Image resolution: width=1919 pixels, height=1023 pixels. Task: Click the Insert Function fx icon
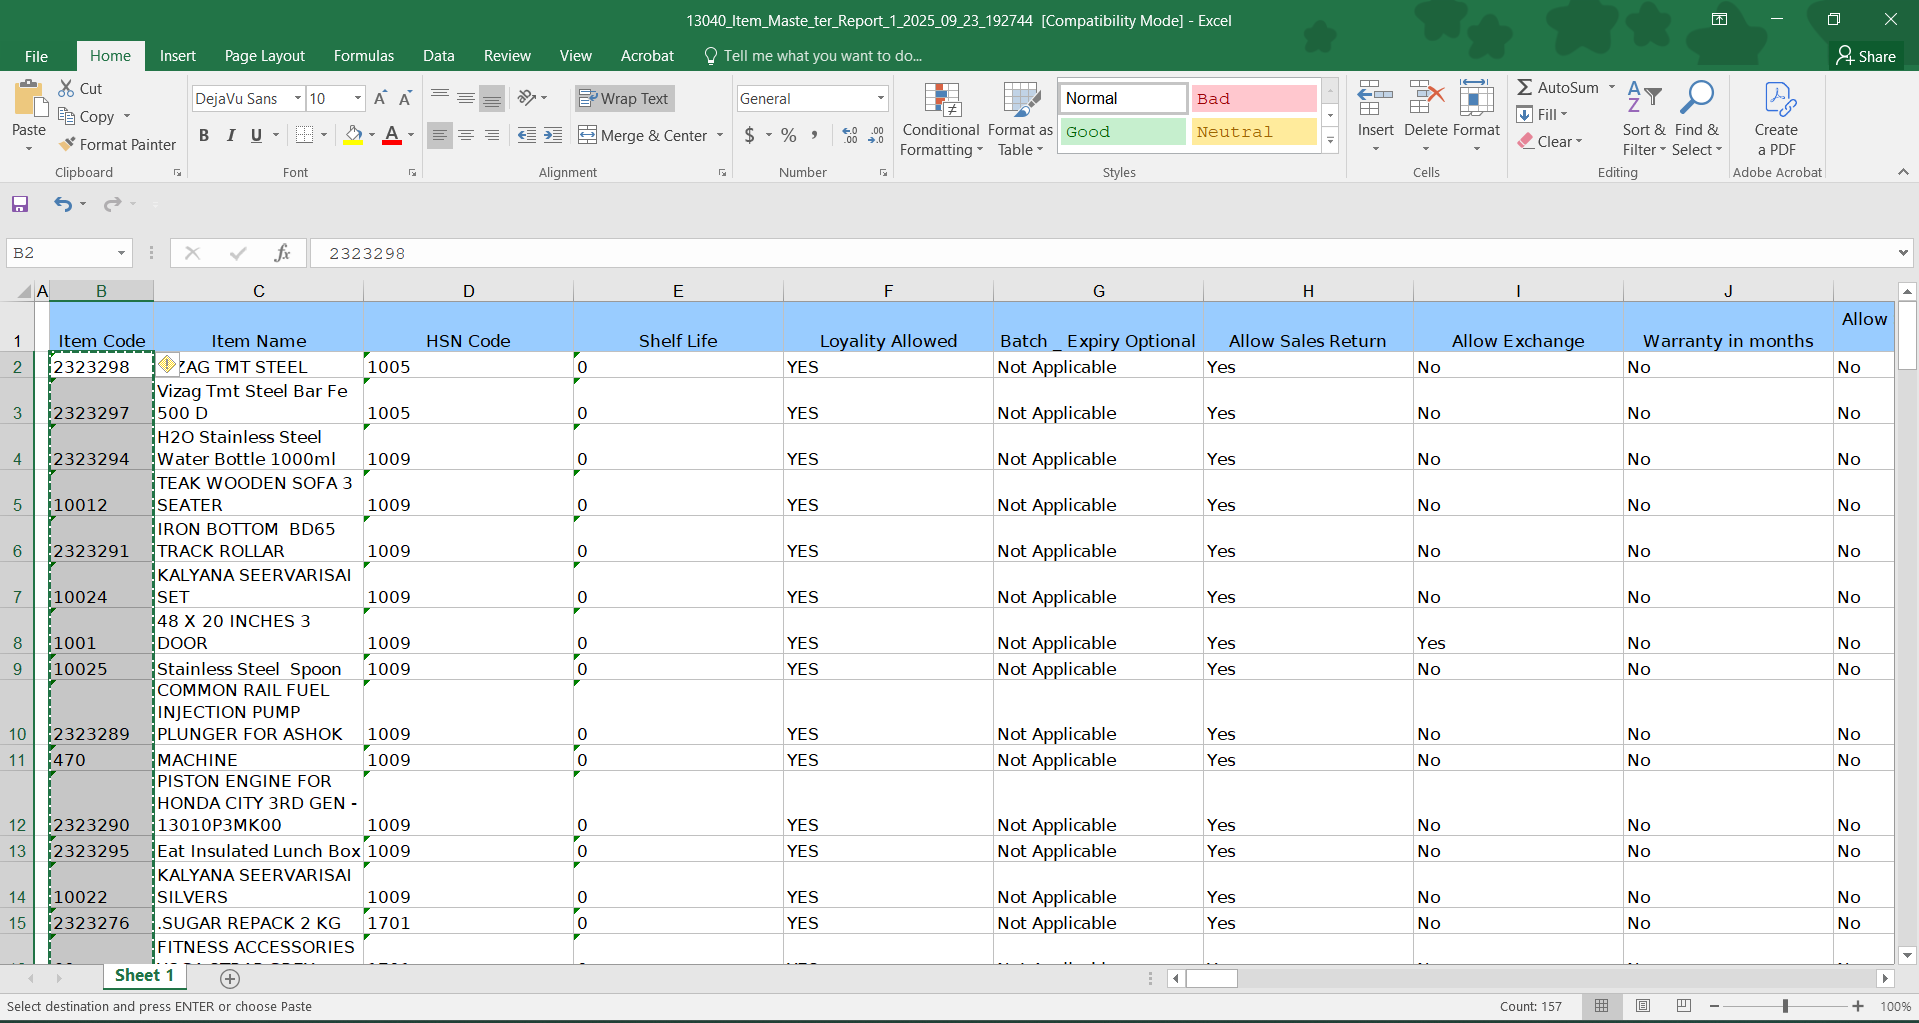[x=282, y=253]
